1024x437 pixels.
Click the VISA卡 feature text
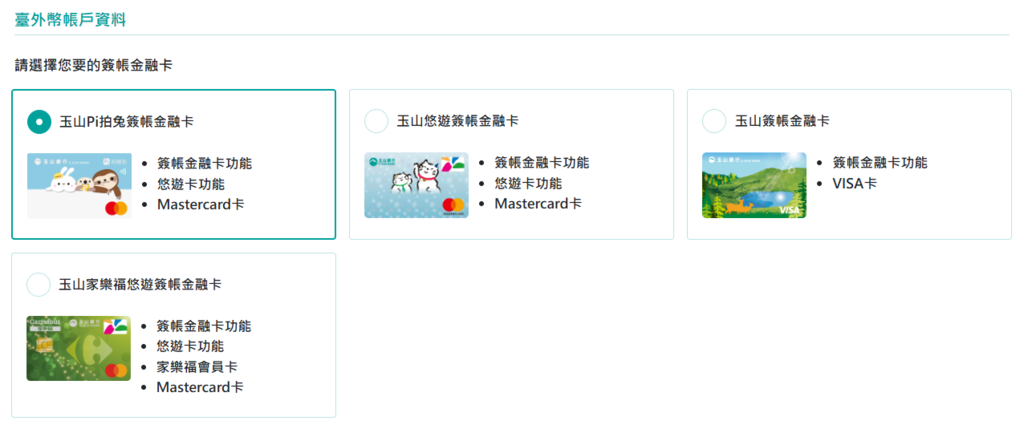[855, 184]
